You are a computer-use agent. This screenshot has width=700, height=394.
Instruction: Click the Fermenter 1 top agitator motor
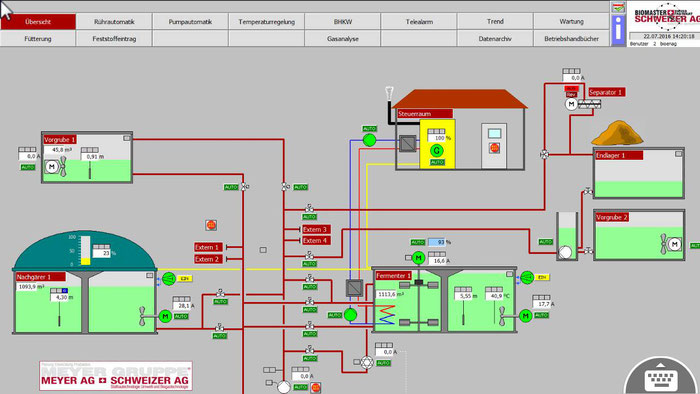(x=418, y=257)
